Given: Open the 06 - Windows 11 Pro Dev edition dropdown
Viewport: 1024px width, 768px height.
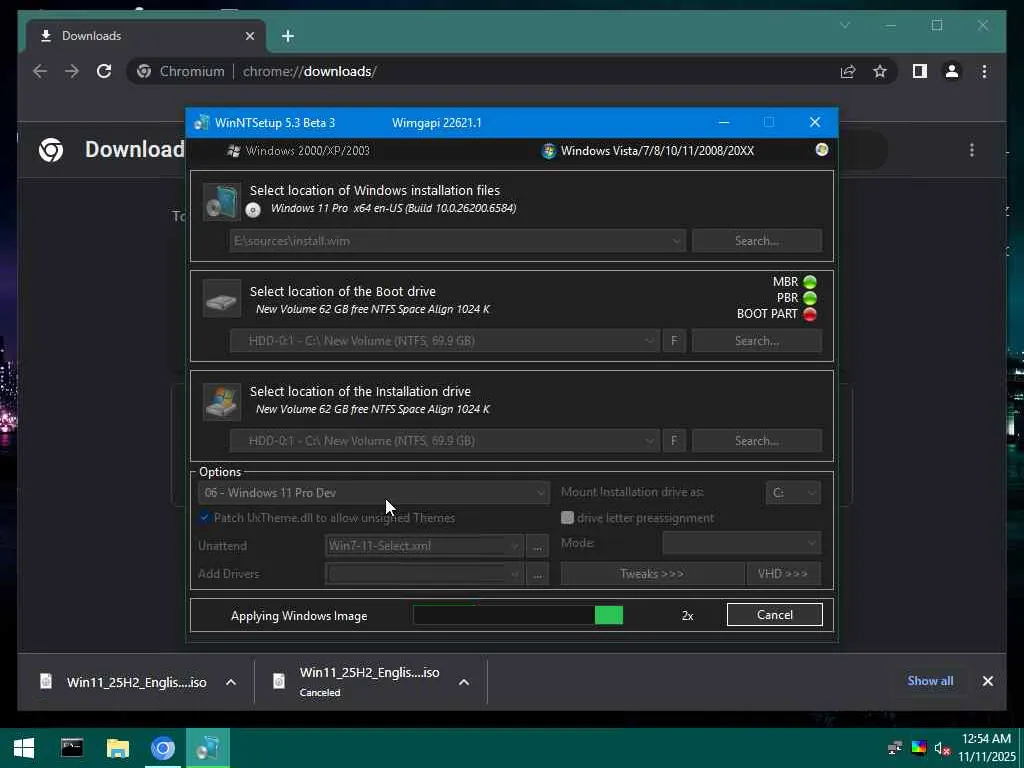Looking at the screenshot, I should click(x=373, y=493).
